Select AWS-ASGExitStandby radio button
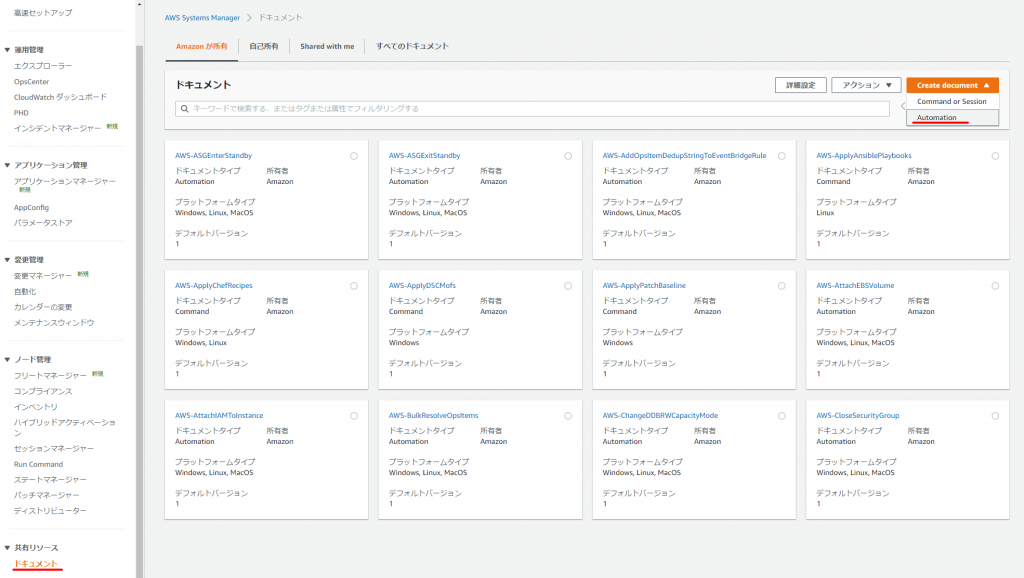This screenshot has width=1024, height=578. pyautogui.click(x=568, y=156)
